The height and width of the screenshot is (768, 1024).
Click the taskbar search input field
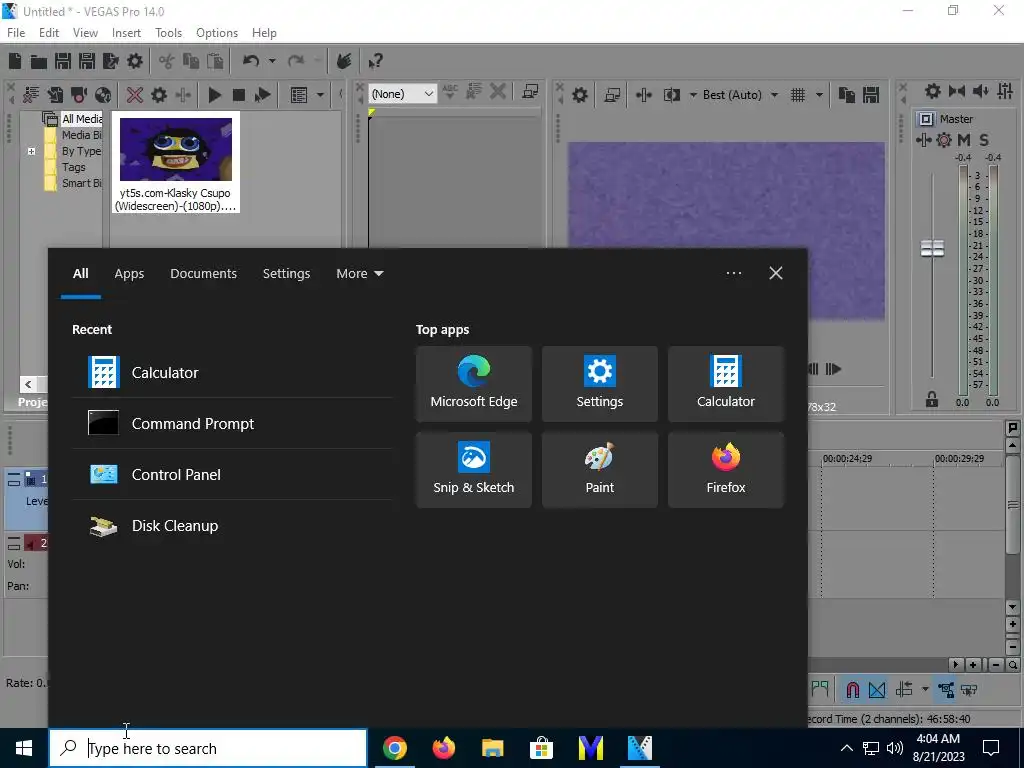pyautogui.click(x=208, y=748)
